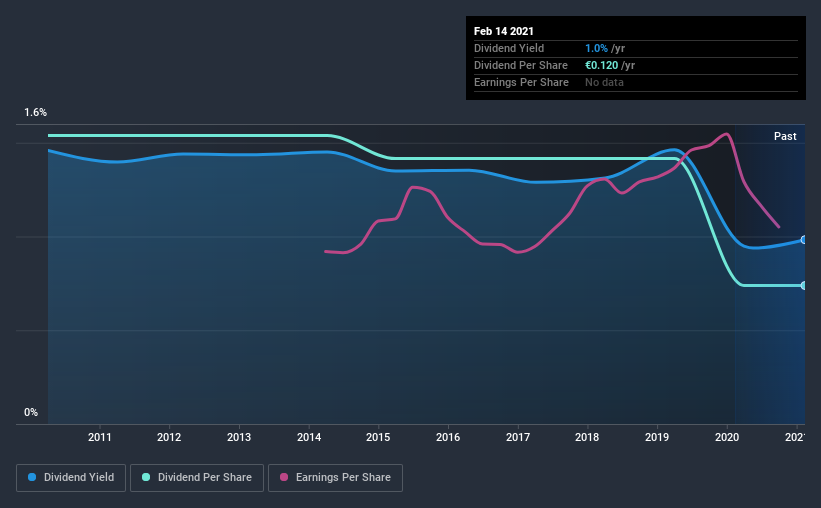Click the 2020 x-axis label
The width and height of the screenshot is (821, 508).
[727, 437]
